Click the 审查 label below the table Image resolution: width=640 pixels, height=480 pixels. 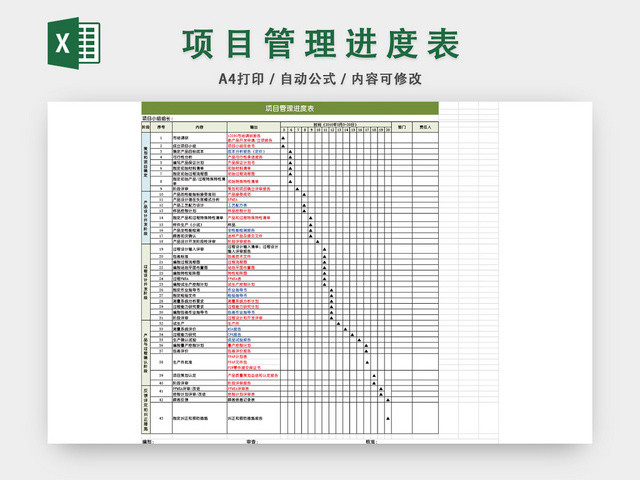click(x=252, y=442)
